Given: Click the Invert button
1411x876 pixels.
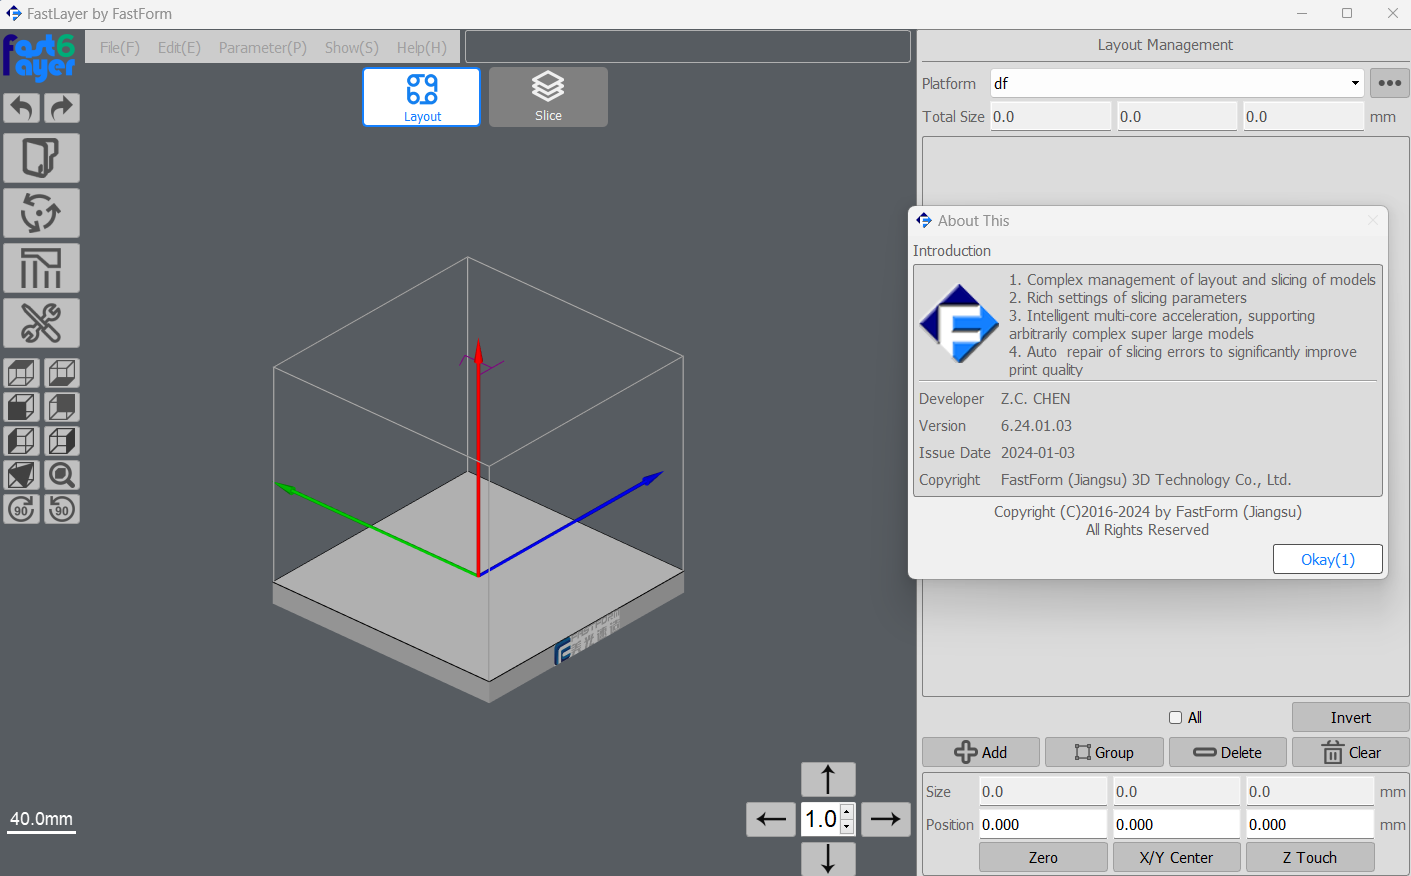Looking at the screenshot, I should pyautogui.click(x=1350, y=717).
